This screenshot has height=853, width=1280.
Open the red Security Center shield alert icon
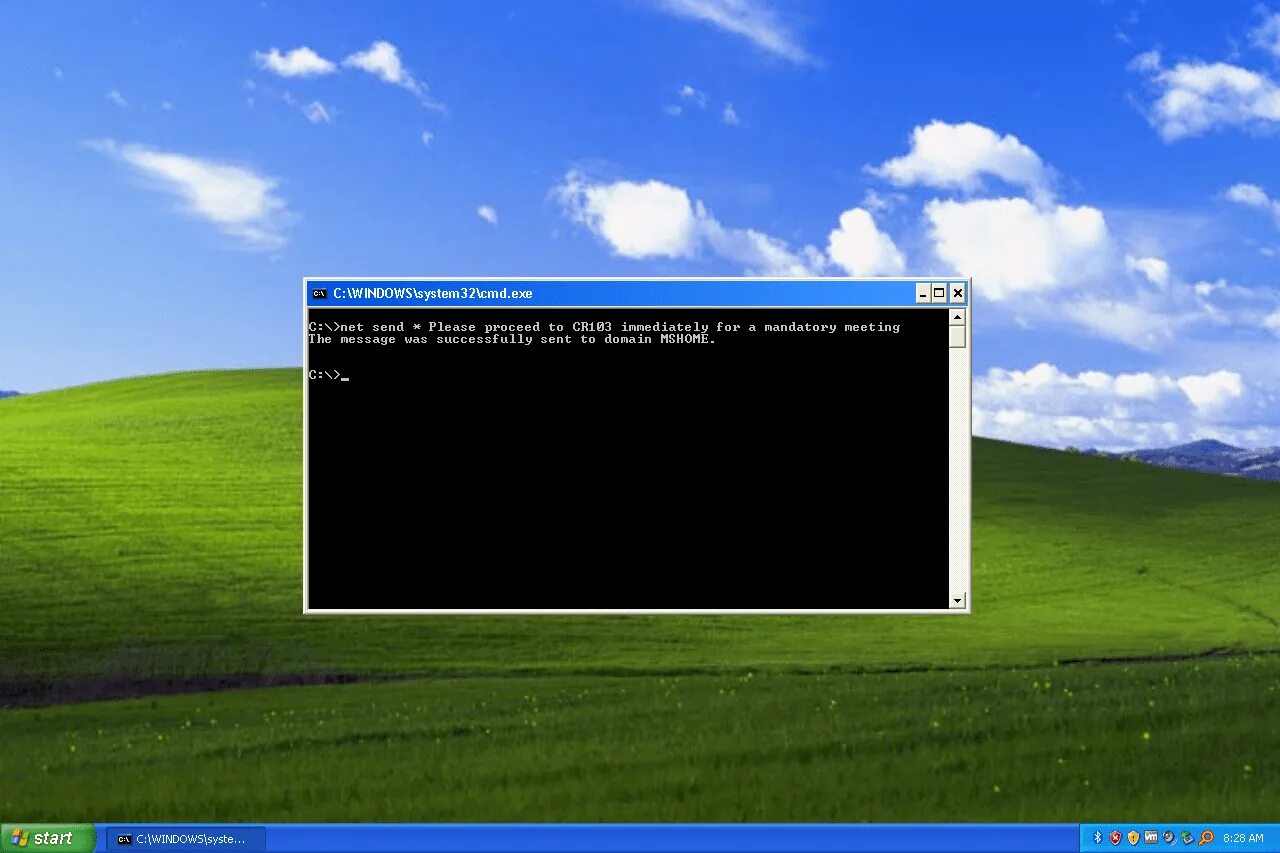tap(1116, 838)
